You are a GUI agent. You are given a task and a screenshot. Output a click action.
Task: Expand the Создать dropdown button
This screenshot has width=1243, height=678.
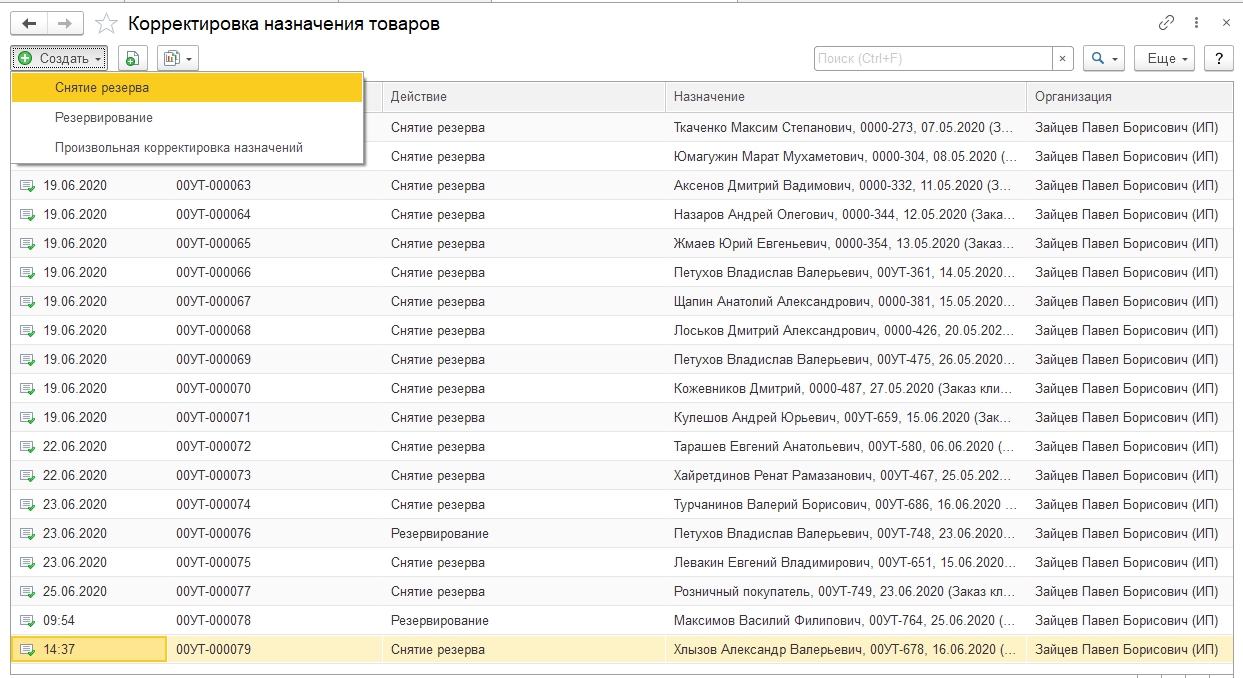pos(60,59)
